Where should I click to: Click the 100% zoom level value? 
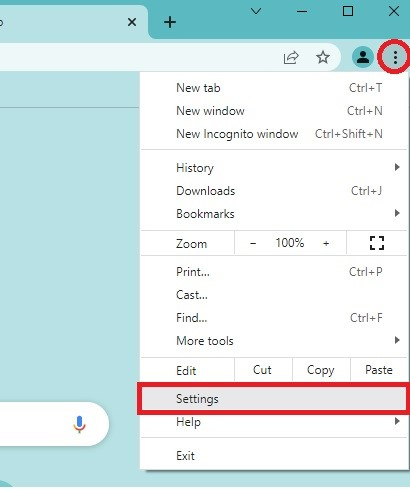[290, 243]
